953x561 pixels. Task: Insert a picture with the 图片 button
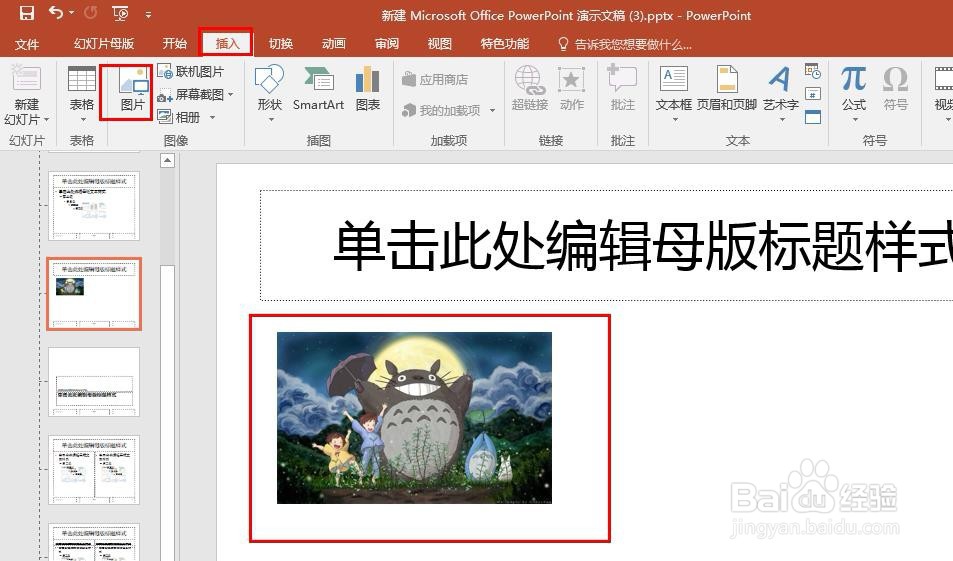132,89
